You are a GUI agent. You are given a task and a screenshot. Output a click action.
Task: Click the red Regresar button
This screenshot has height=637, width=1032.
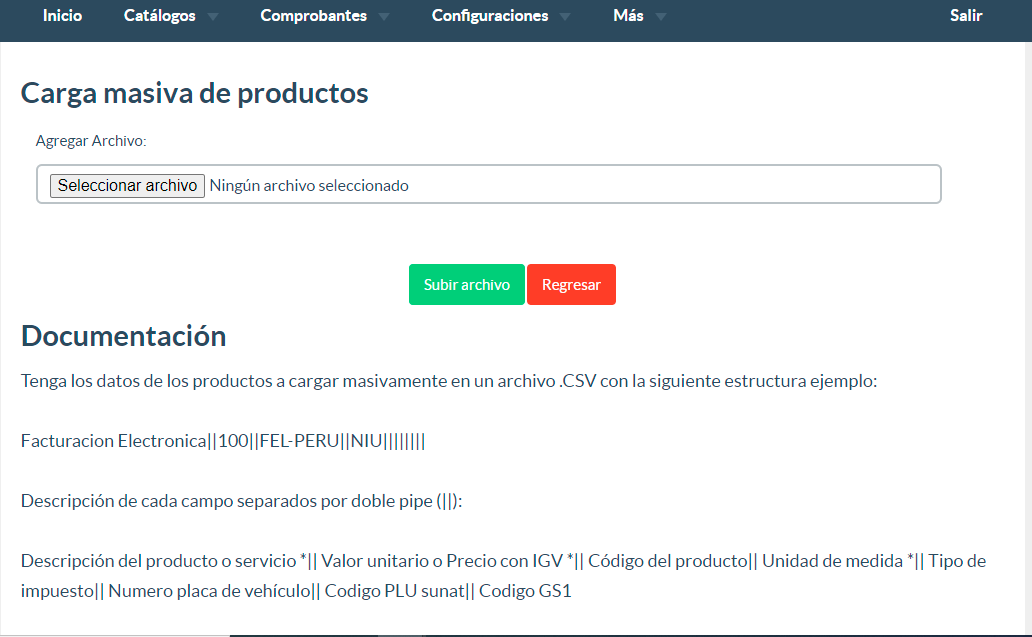coord(571,284)
